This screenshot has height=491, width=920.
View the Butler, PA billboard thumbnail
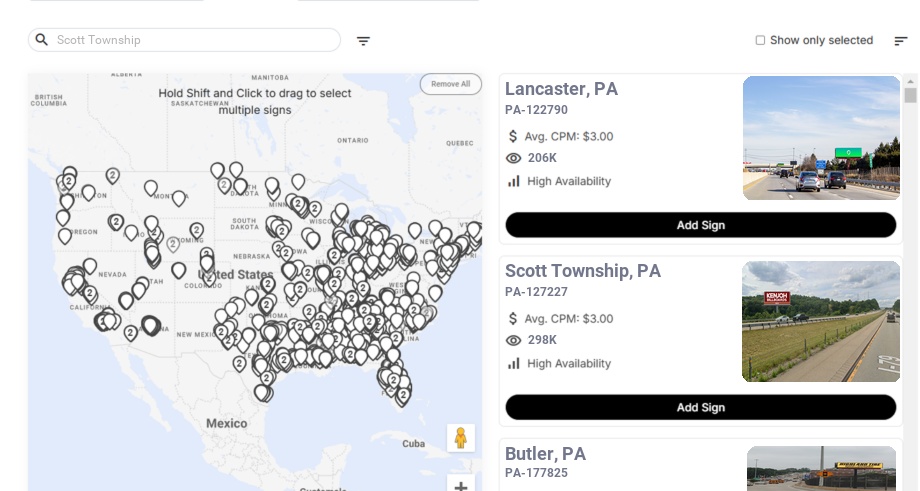(821, 468)
